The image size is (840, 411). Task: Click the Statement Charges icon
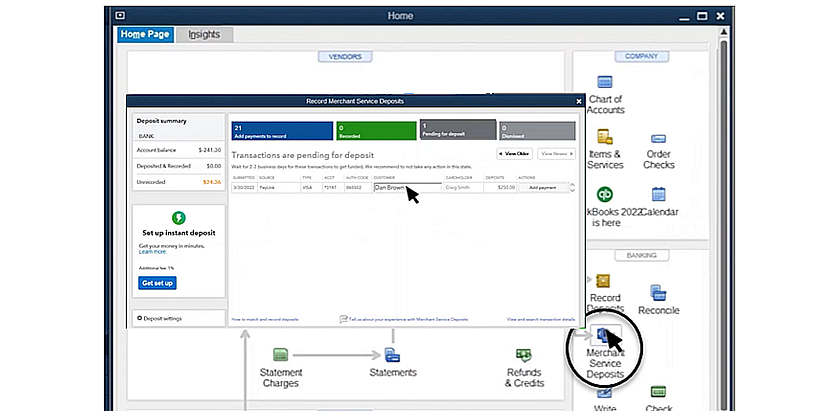pyautogui.click(x=281, y=355)
